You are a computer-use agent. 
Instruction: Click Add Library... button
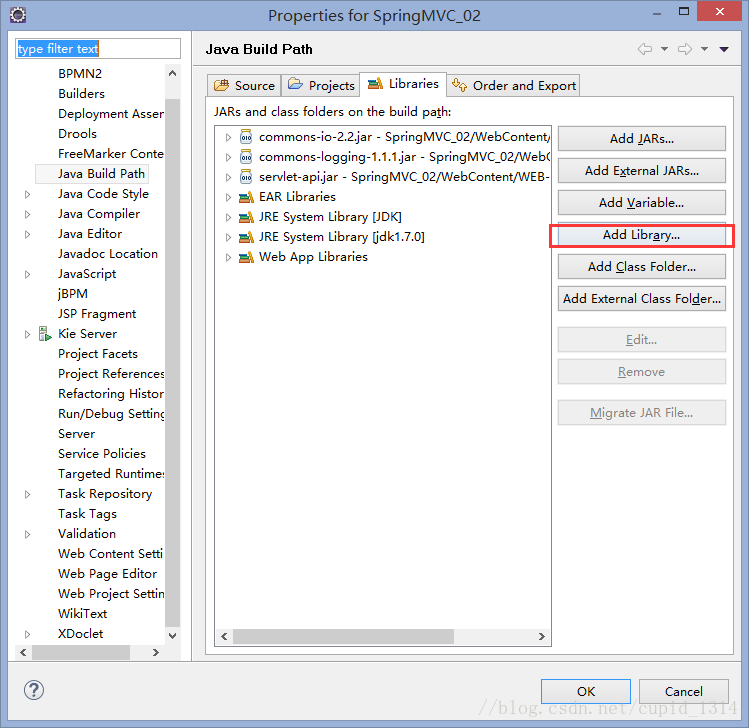(x=642, y=235)
